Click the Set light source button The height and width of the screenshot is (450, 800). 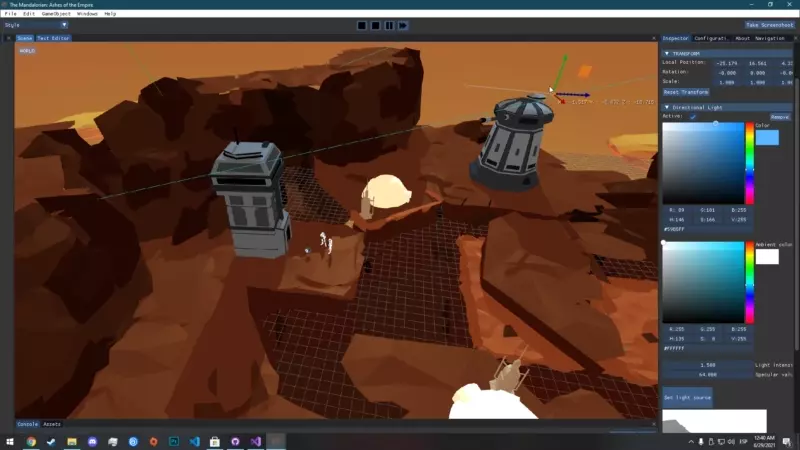point(687,397)
